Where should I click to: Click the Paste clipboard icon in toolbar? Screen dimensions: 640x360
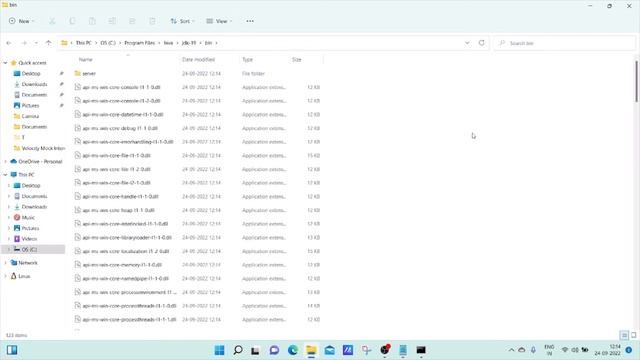click(x=92, y=21)
